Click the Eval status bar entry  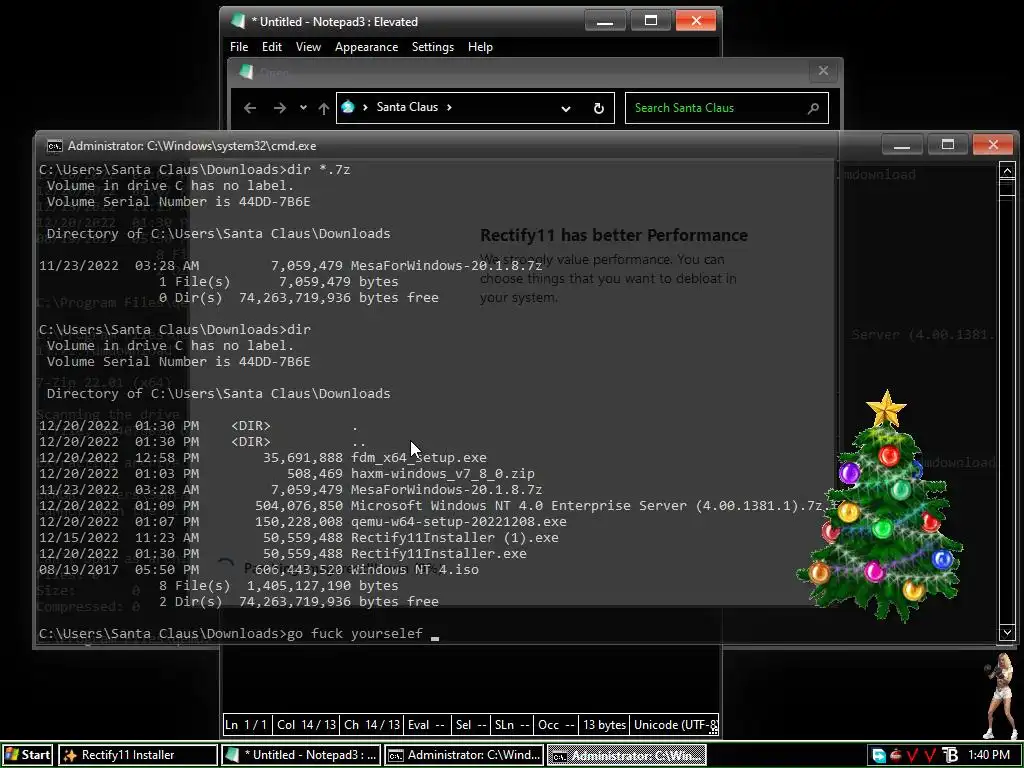click(426, 725)
